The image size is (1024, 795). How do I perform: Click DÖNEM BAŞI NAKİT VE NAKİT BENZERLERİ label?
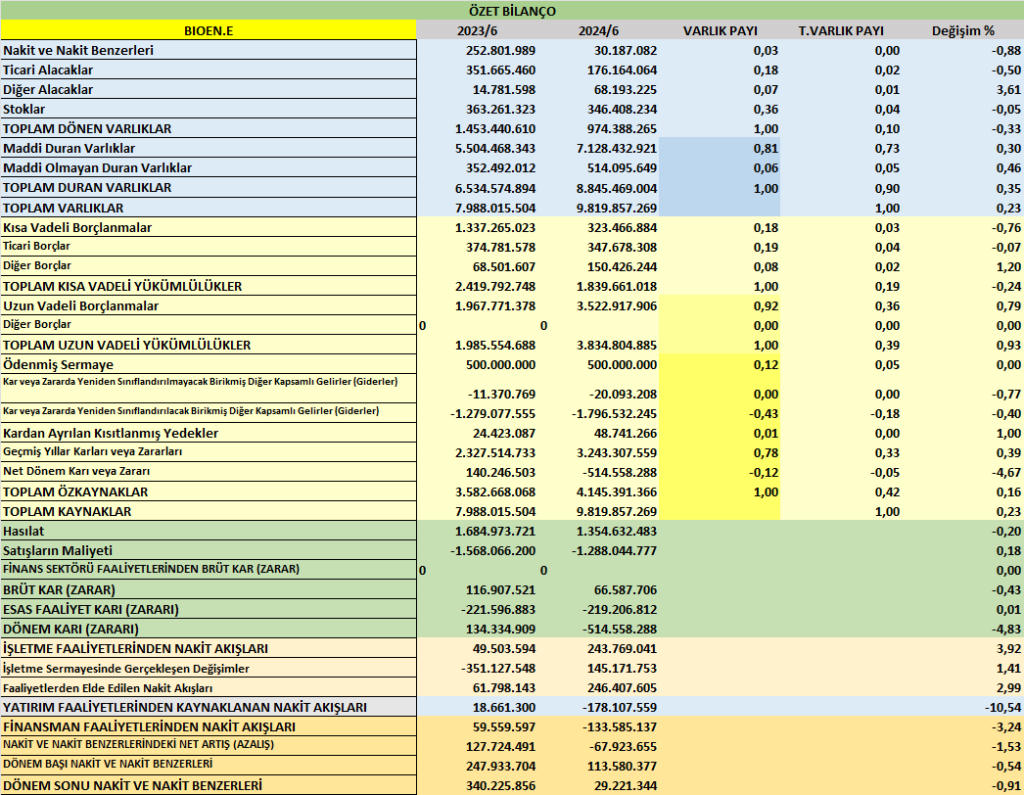[208, 766]
